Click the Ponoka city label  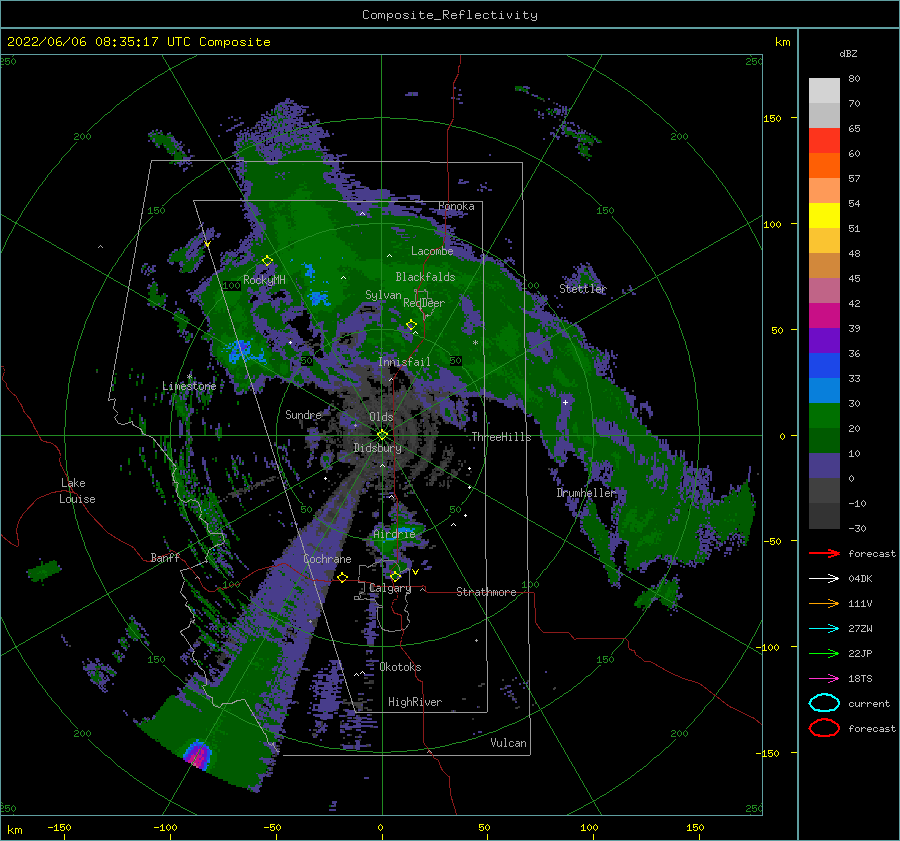[x=456, y=206]
